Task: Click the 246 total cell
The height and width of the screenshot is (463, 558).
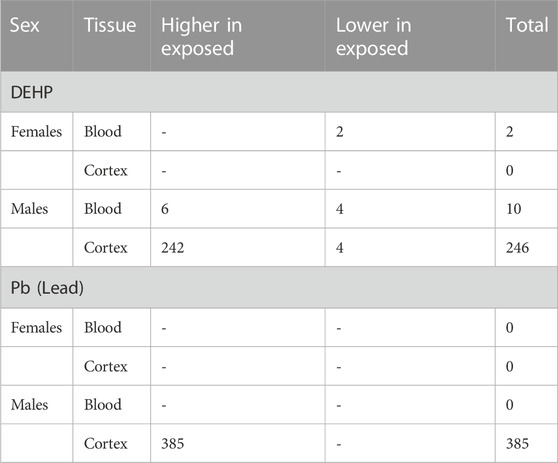Action: 517,248
